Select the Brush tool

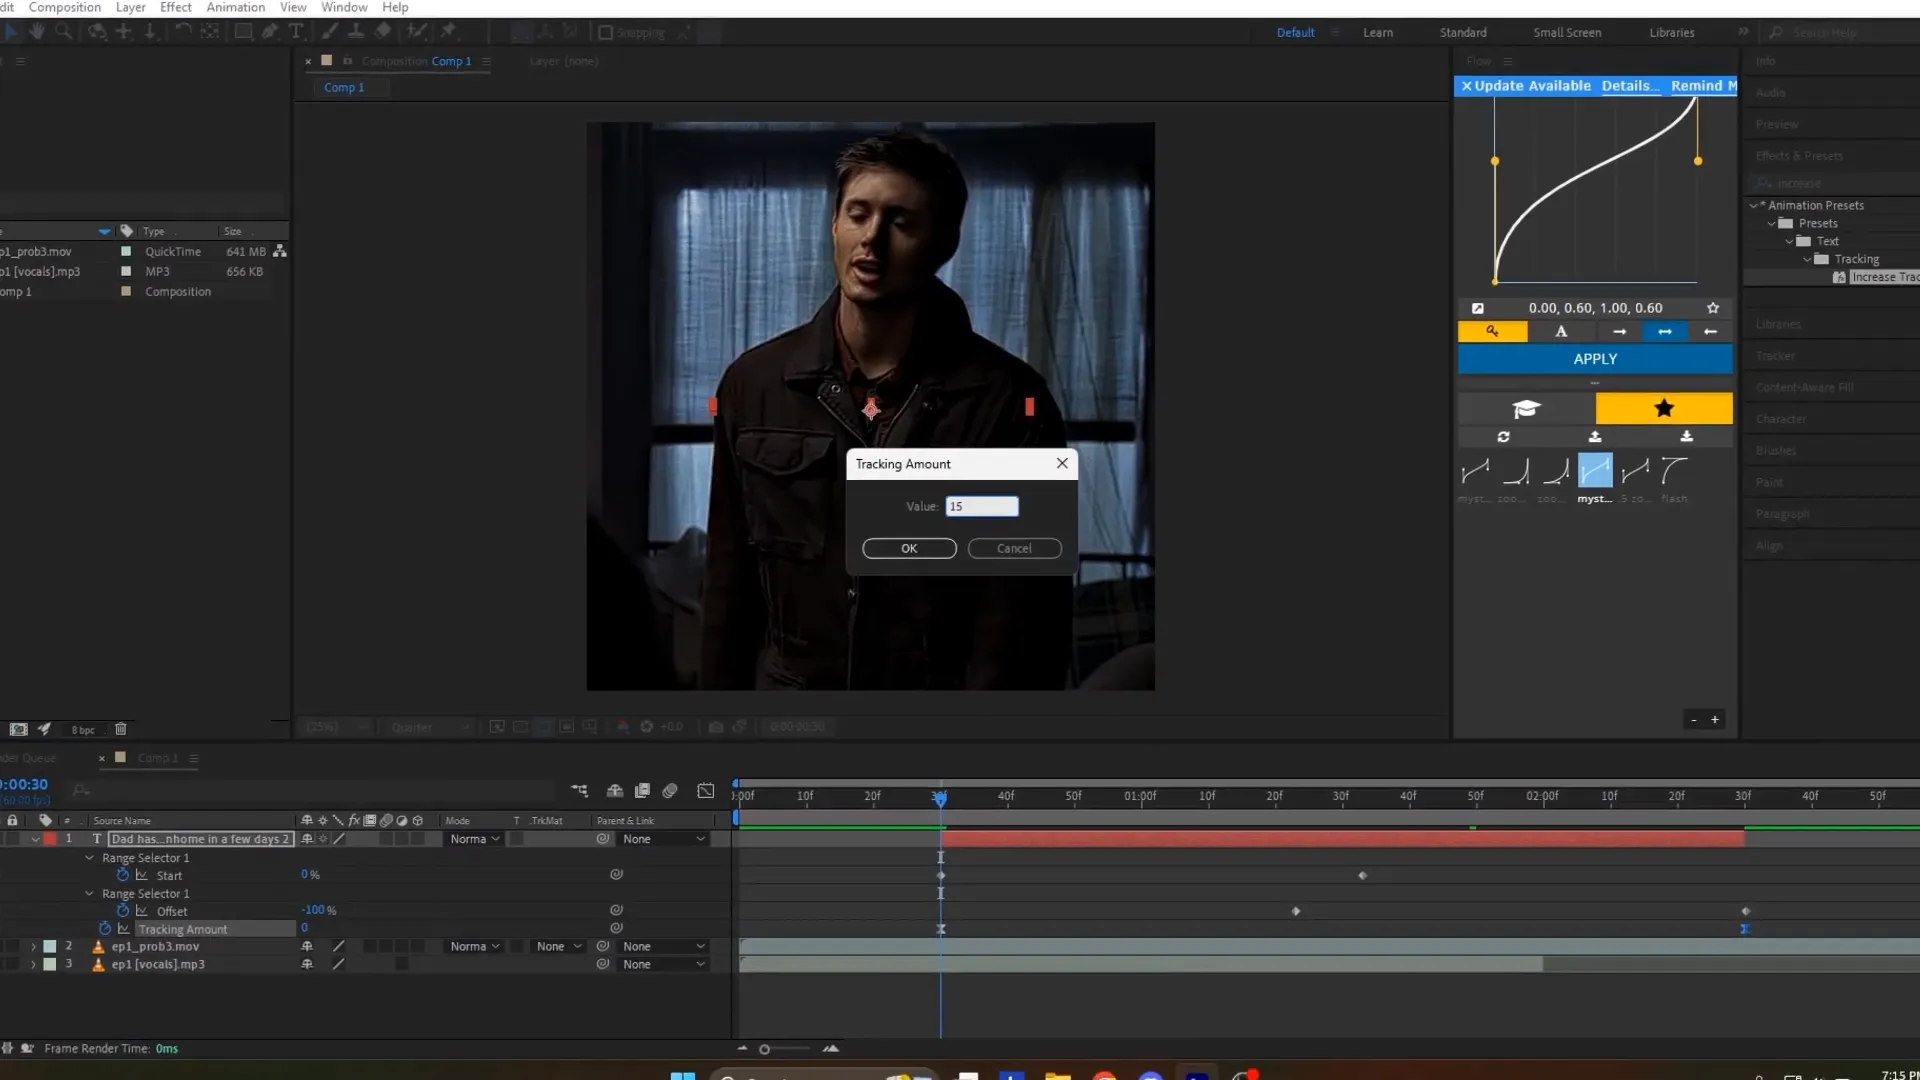(x=330, y=32)
